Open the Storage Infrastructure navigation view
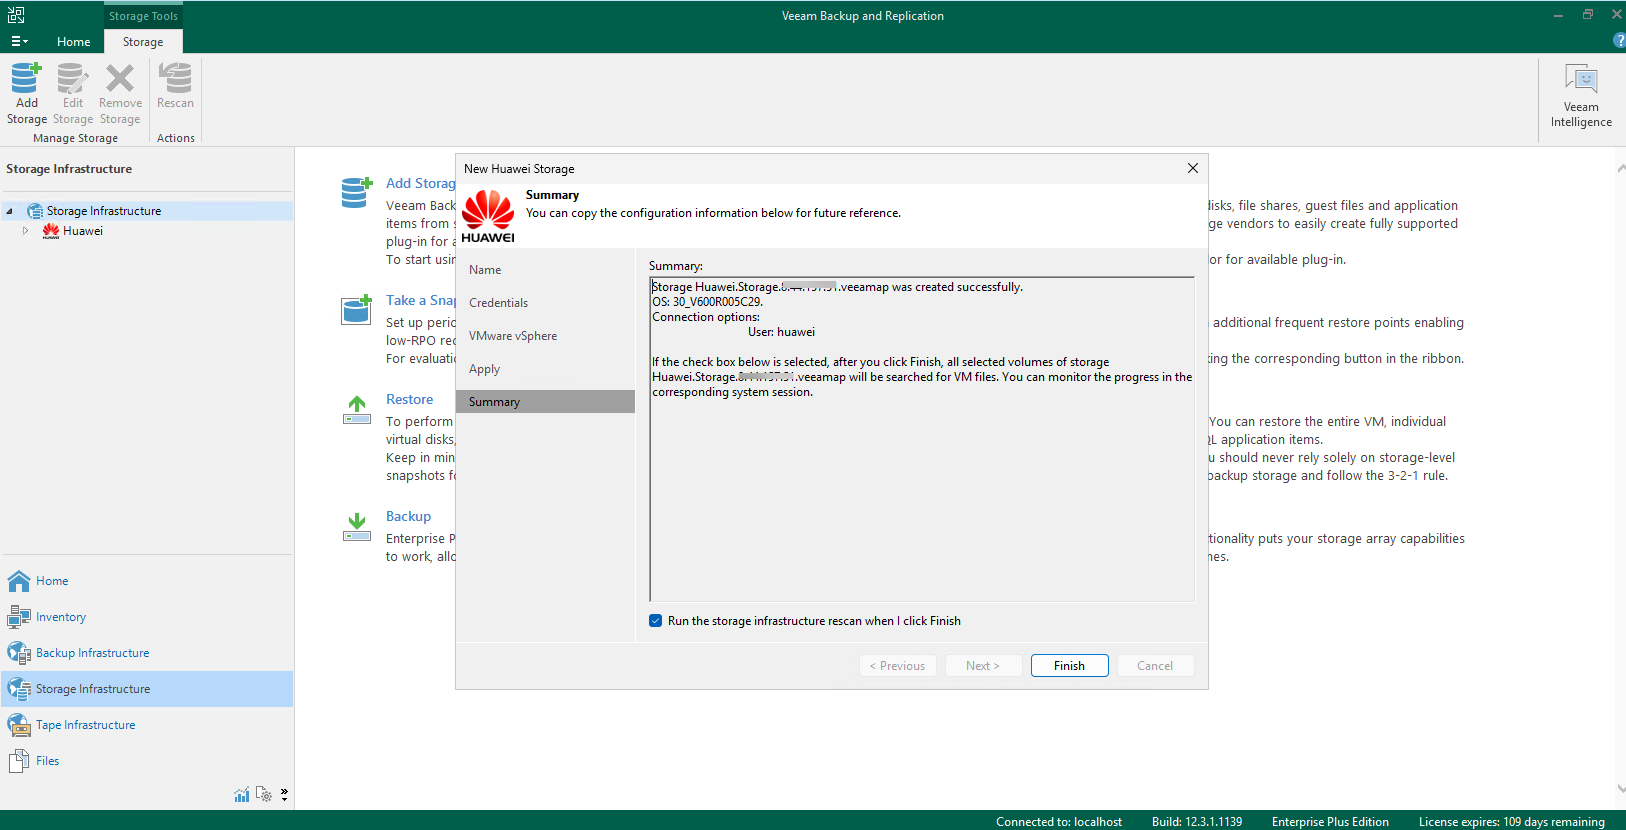The width and height of the screenshot is (1626, 830). (x=147, y=689)
